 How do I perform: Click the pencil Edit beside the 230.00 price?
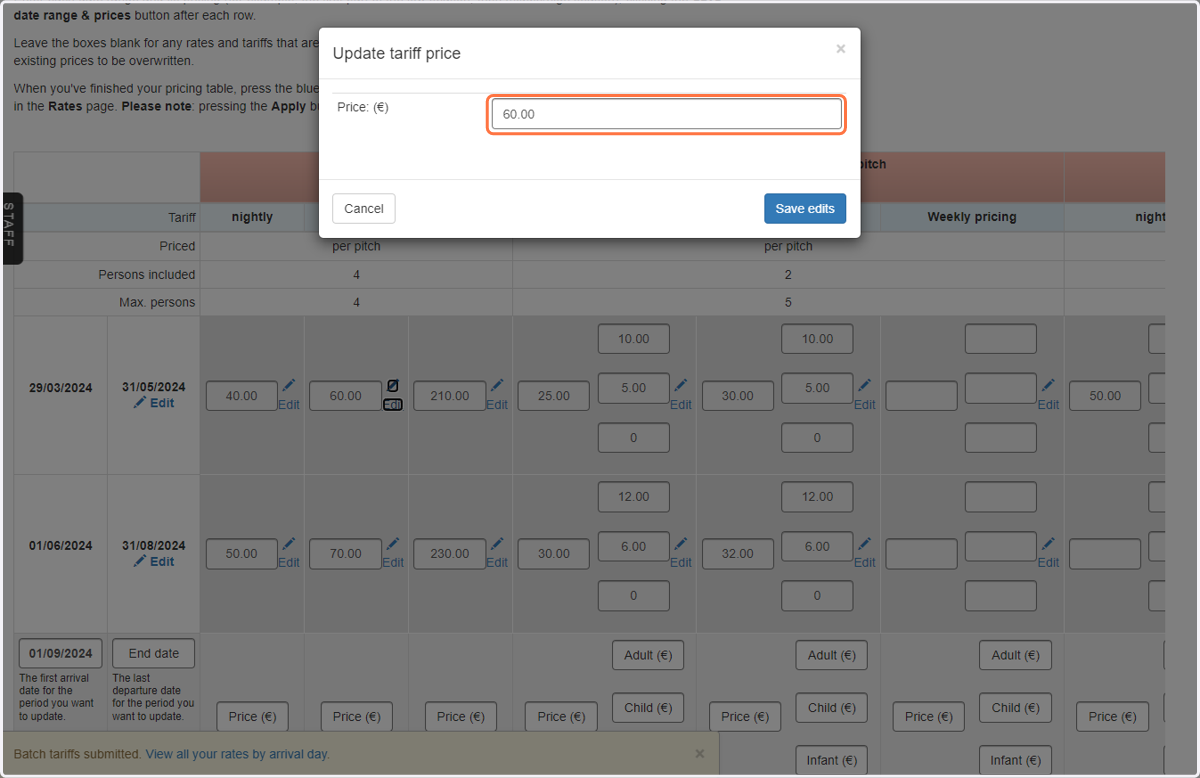point(497,553)
